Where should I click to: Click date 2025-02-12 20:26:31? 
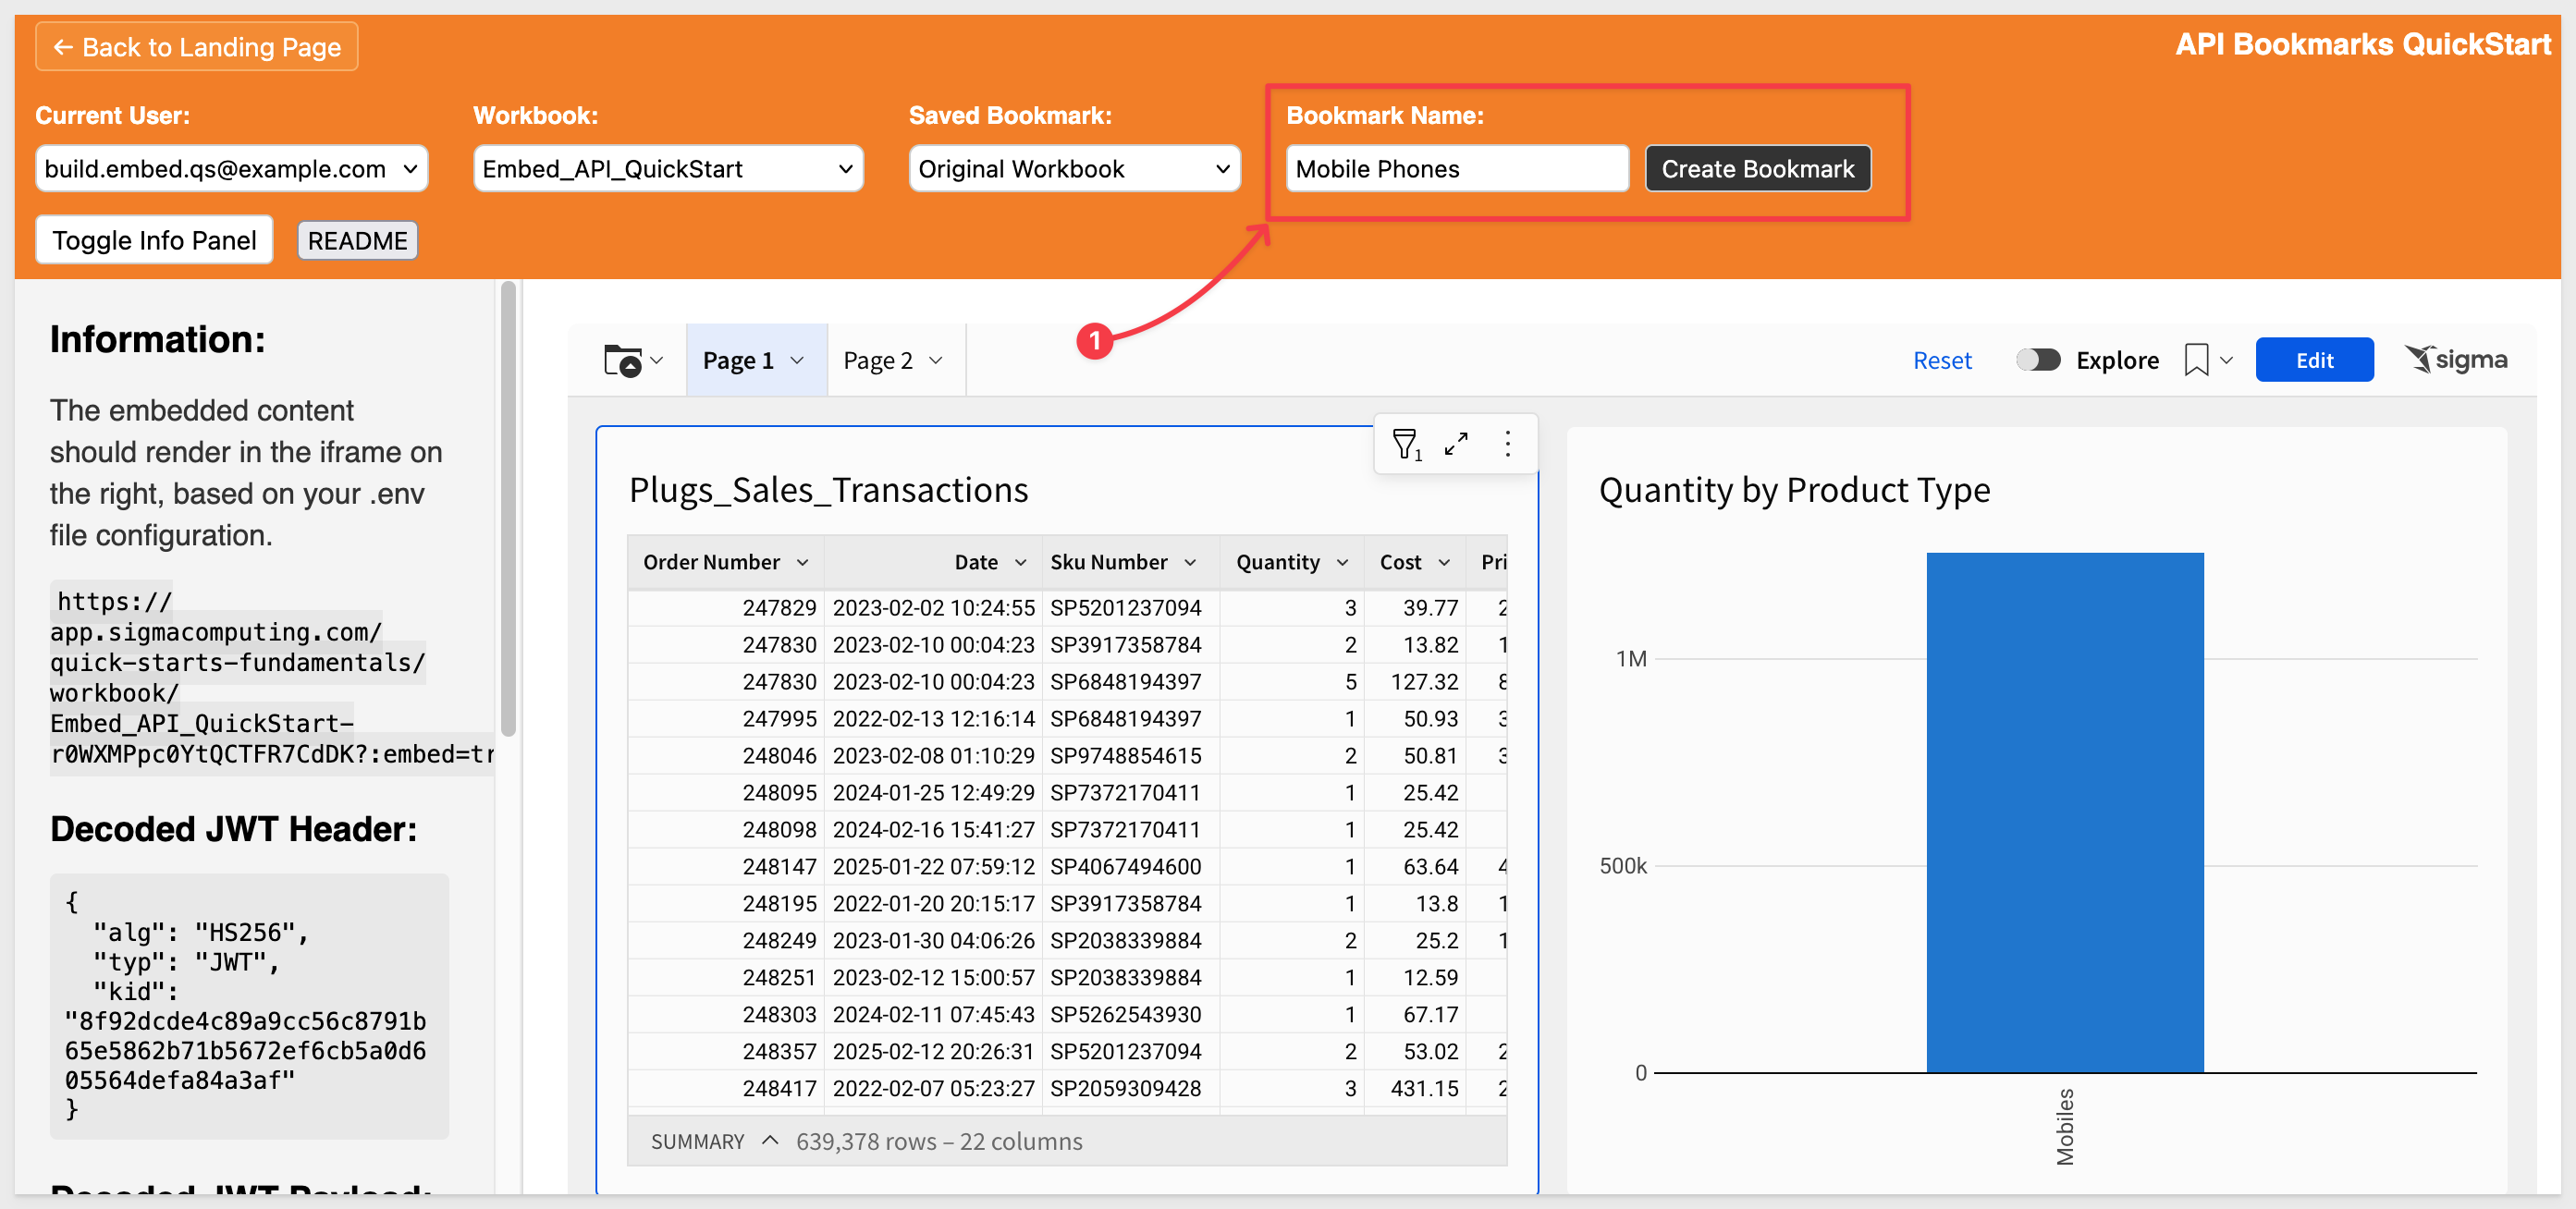click(933, 1052)
